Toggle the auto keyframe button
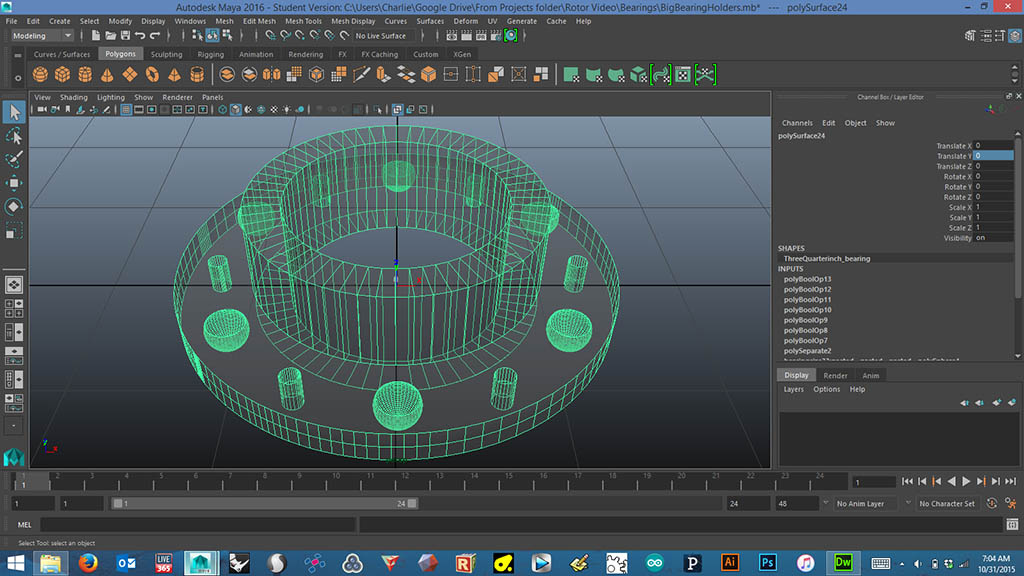1024x576 pixels. [x=992, y=504]
